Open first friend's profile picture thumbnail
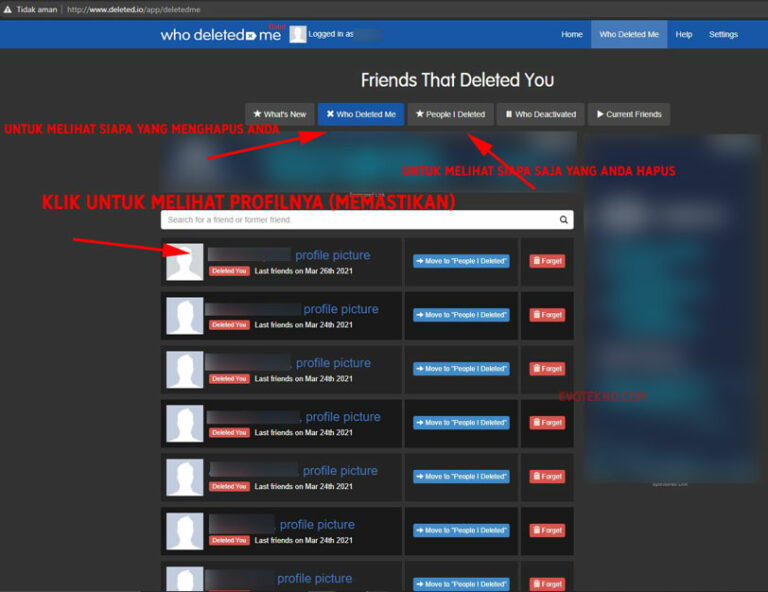The image size is (768, 592). pos(185,262)
